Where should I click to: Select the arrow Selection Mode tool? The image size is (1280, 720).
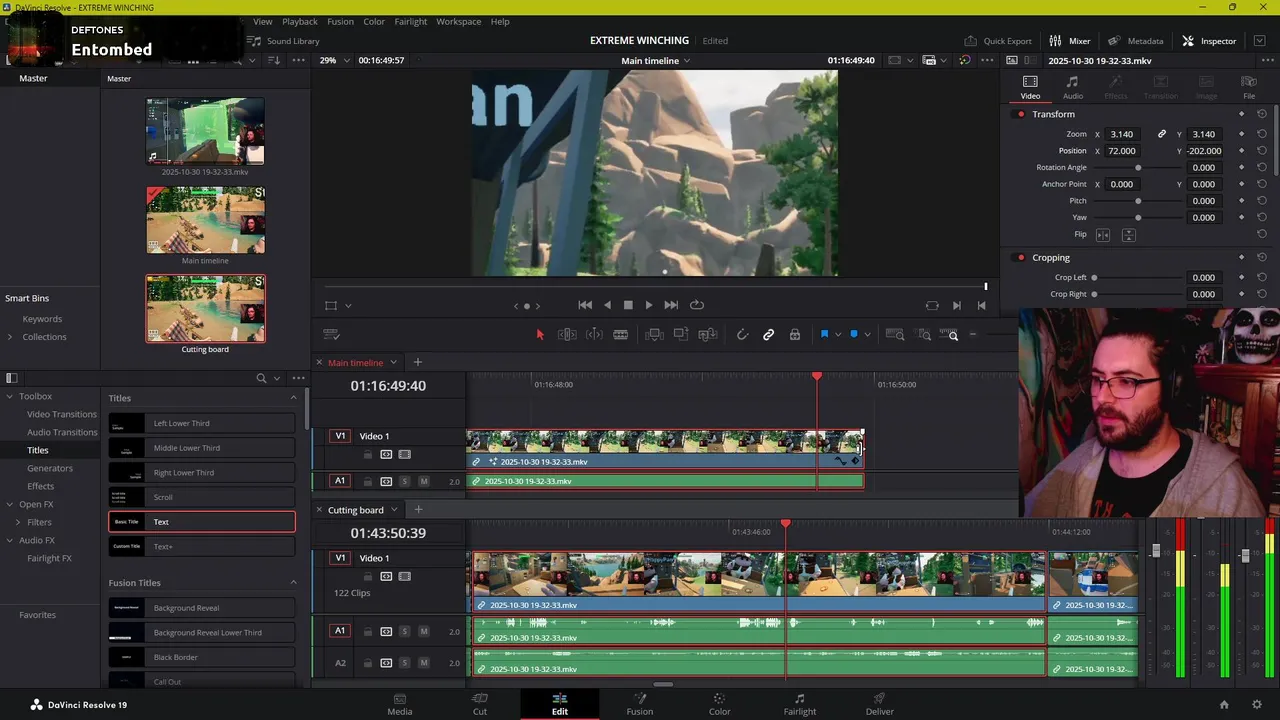[x=540, y=335]
